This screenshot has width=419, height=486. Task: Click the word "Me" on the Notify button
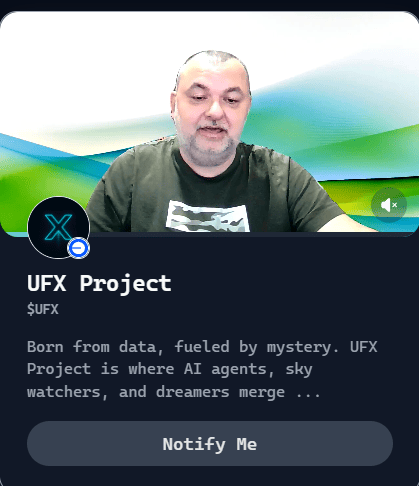tap(247, 444)
